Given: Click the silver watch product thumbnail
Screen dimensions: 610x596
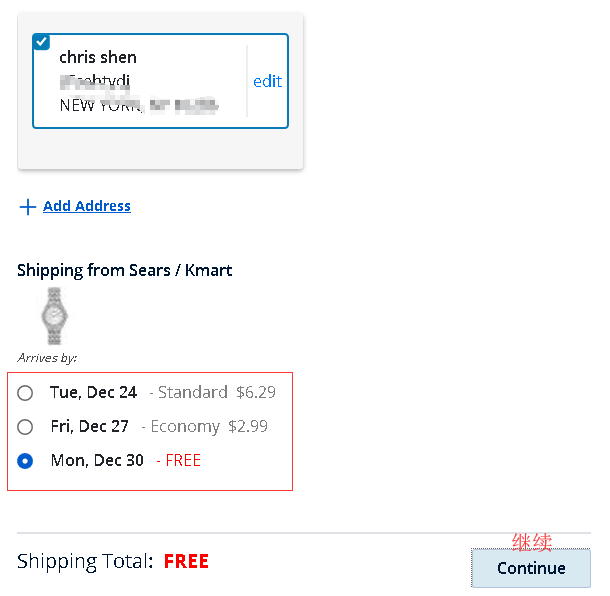Looking at the screenshot, I should 53,315.
